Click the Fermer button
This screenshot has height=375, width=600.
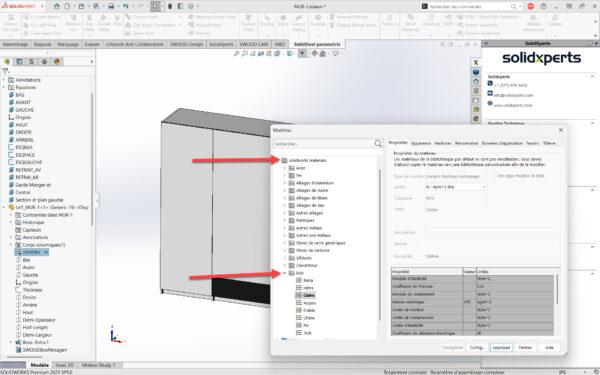click(525, 347)
